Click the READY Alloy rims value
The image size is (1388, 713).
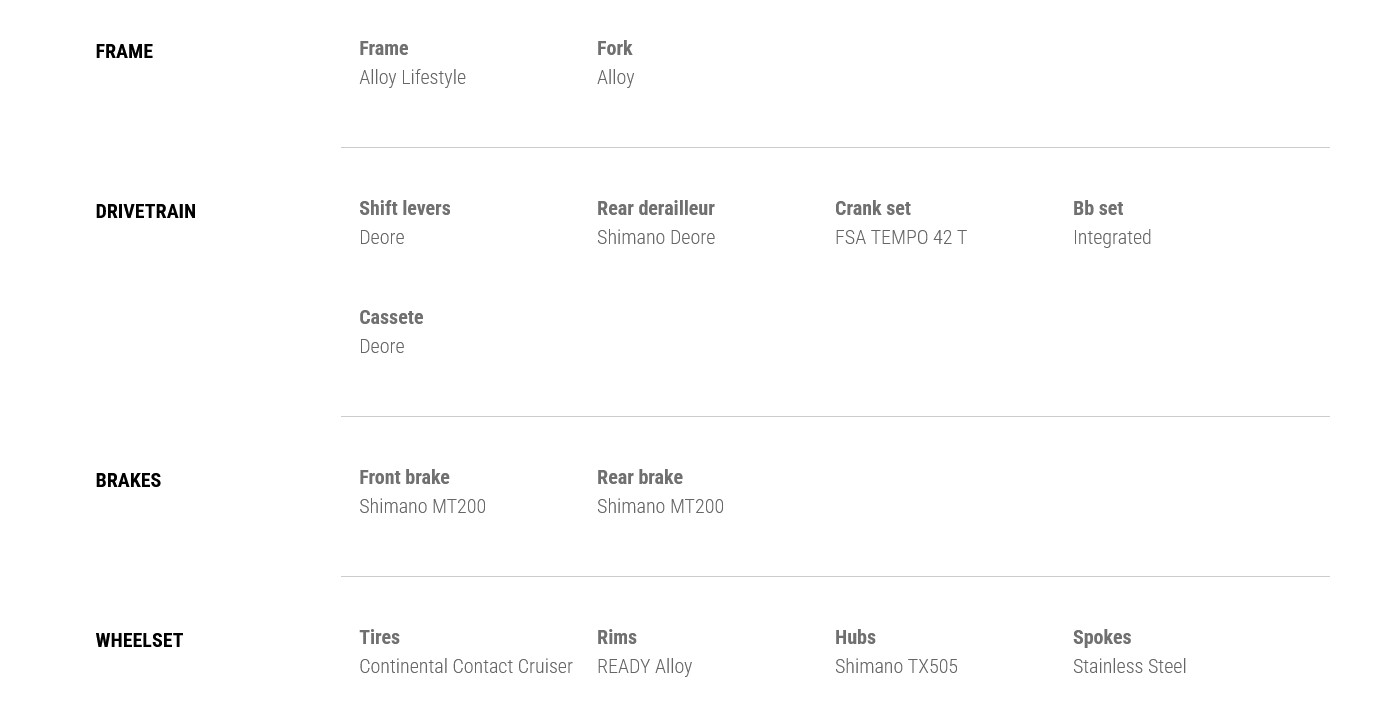pos(644,666)
